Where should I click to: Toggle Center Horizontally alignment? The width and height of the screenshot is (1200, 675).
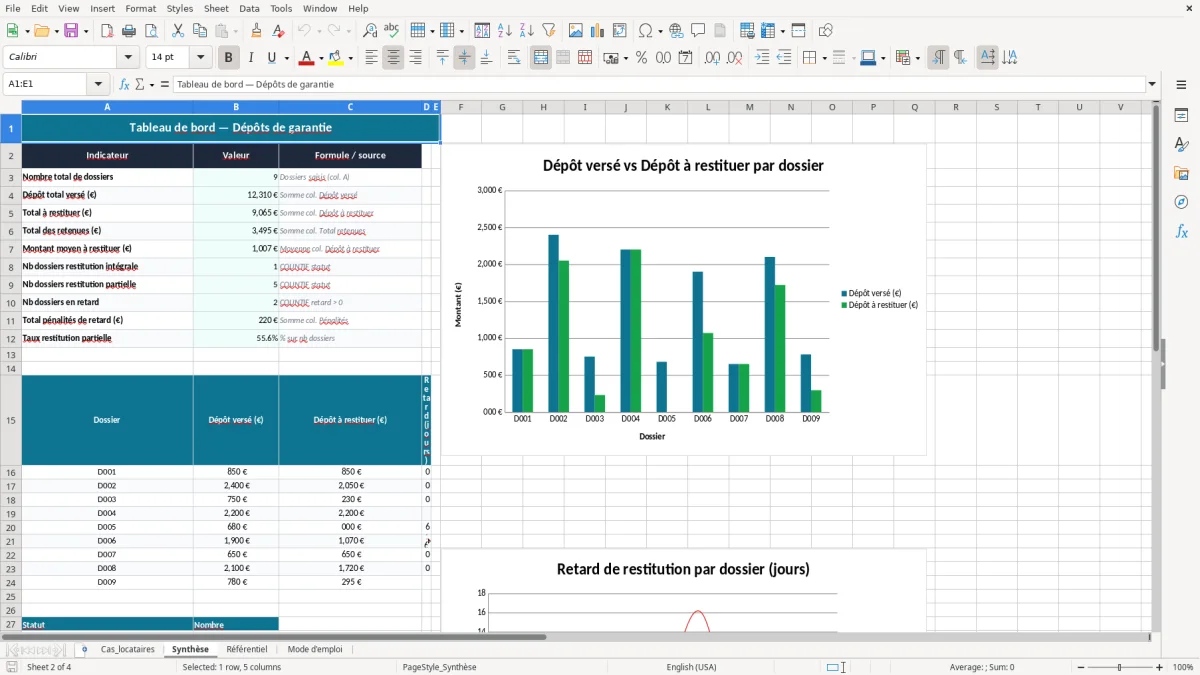[393, 58]
